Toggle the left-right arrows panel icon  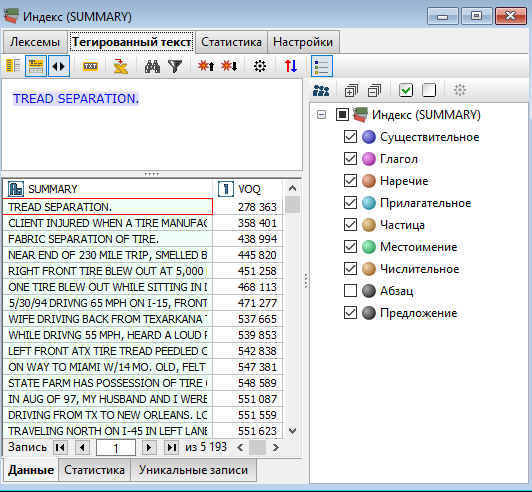click(x=59, y=66)
